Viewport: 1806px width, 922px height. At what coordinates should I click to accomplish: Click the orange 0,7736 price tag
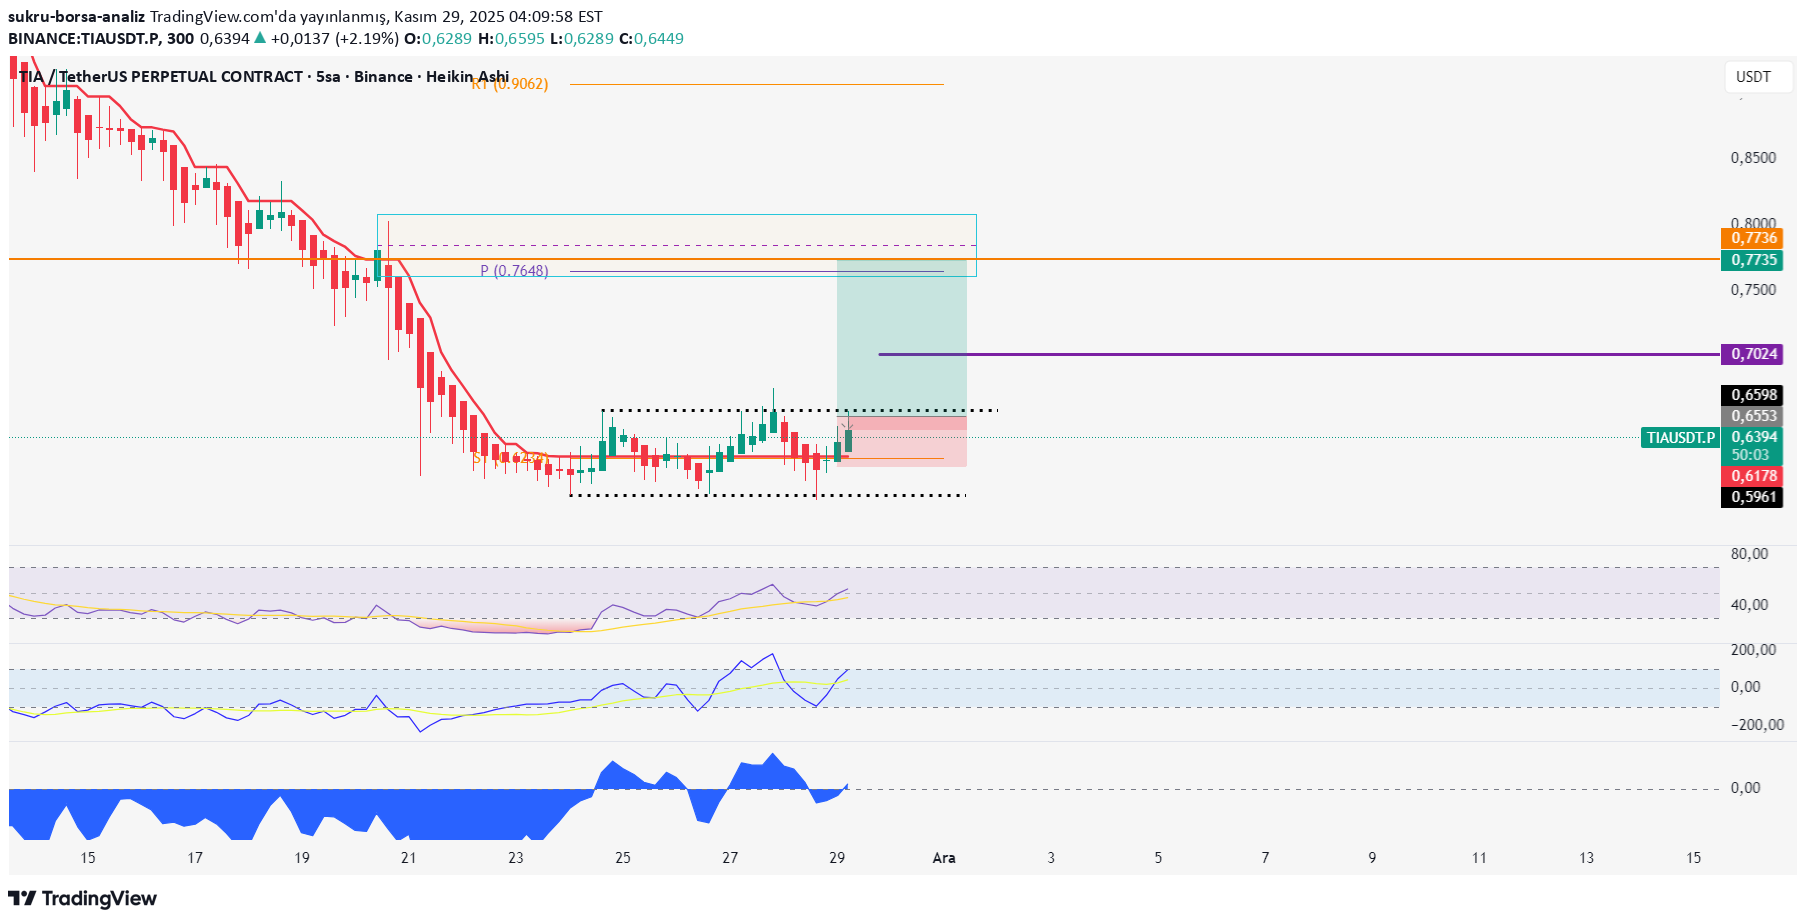pyautogui.click(x=1752, y=239)
